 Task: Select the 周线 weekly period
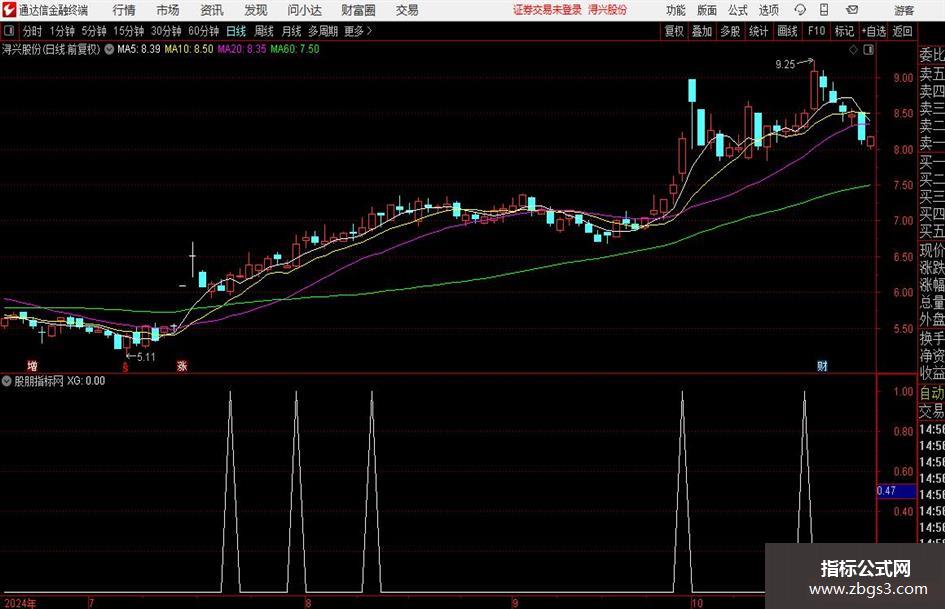(264, 31)
